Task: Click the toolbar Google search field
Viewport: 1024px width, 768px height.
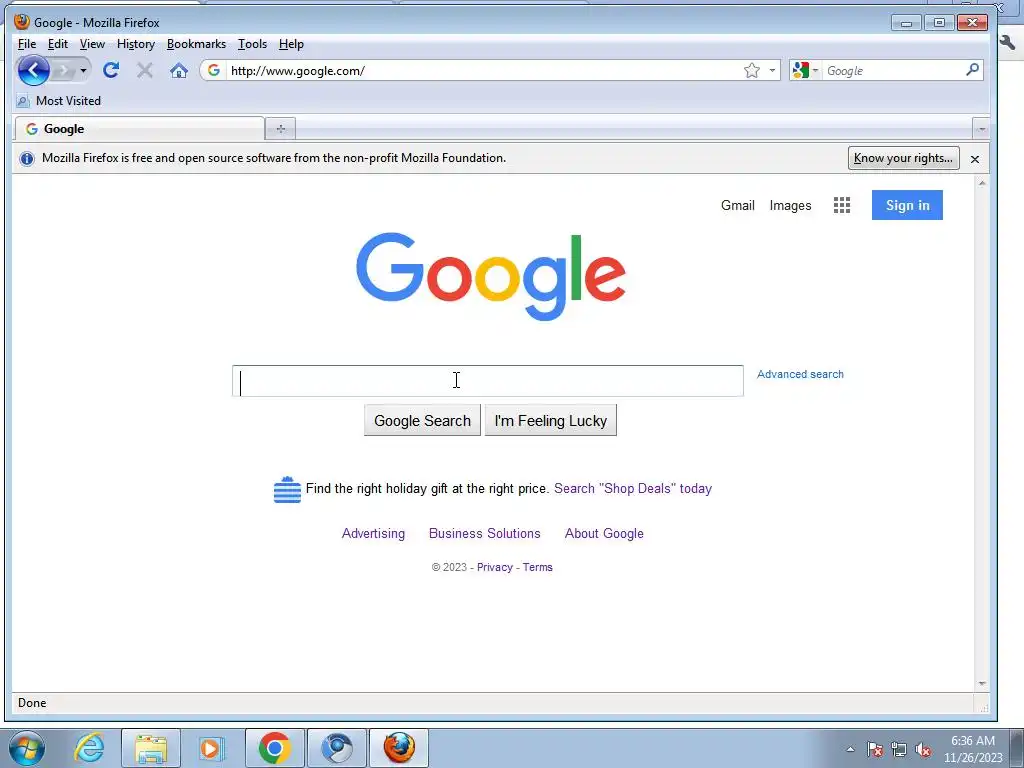Action: (x=893, y=71)
